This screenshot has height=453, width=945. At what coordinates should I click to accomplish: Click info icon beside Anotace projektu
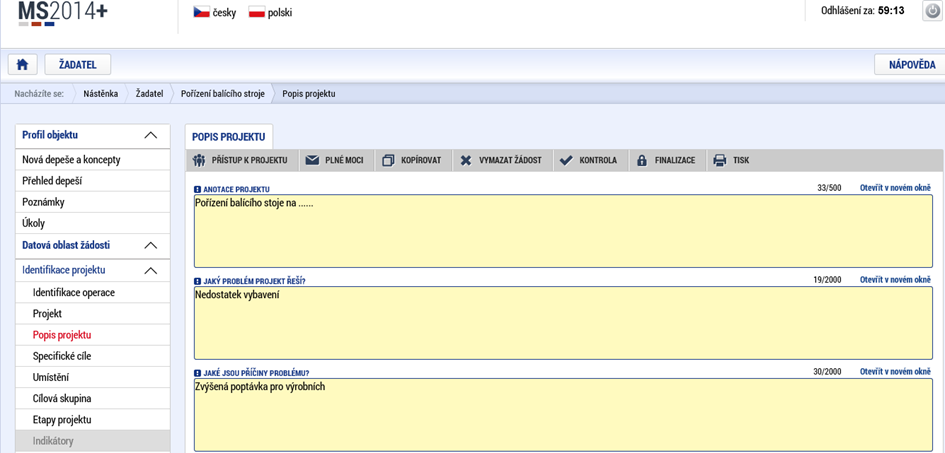coord(198,189)
